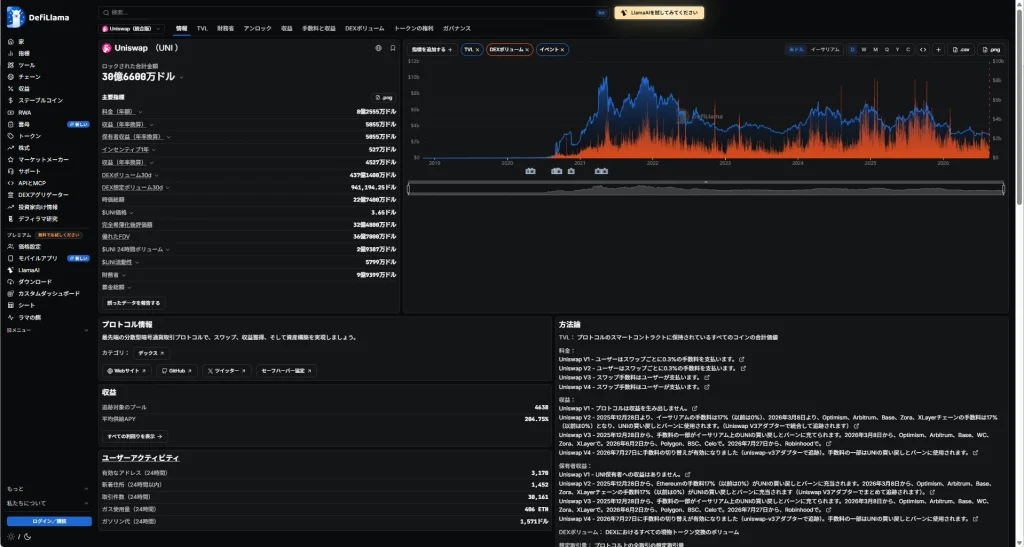Remove the DEXボリューム chart chip
1024x547 pixels.
click(527, 50)
